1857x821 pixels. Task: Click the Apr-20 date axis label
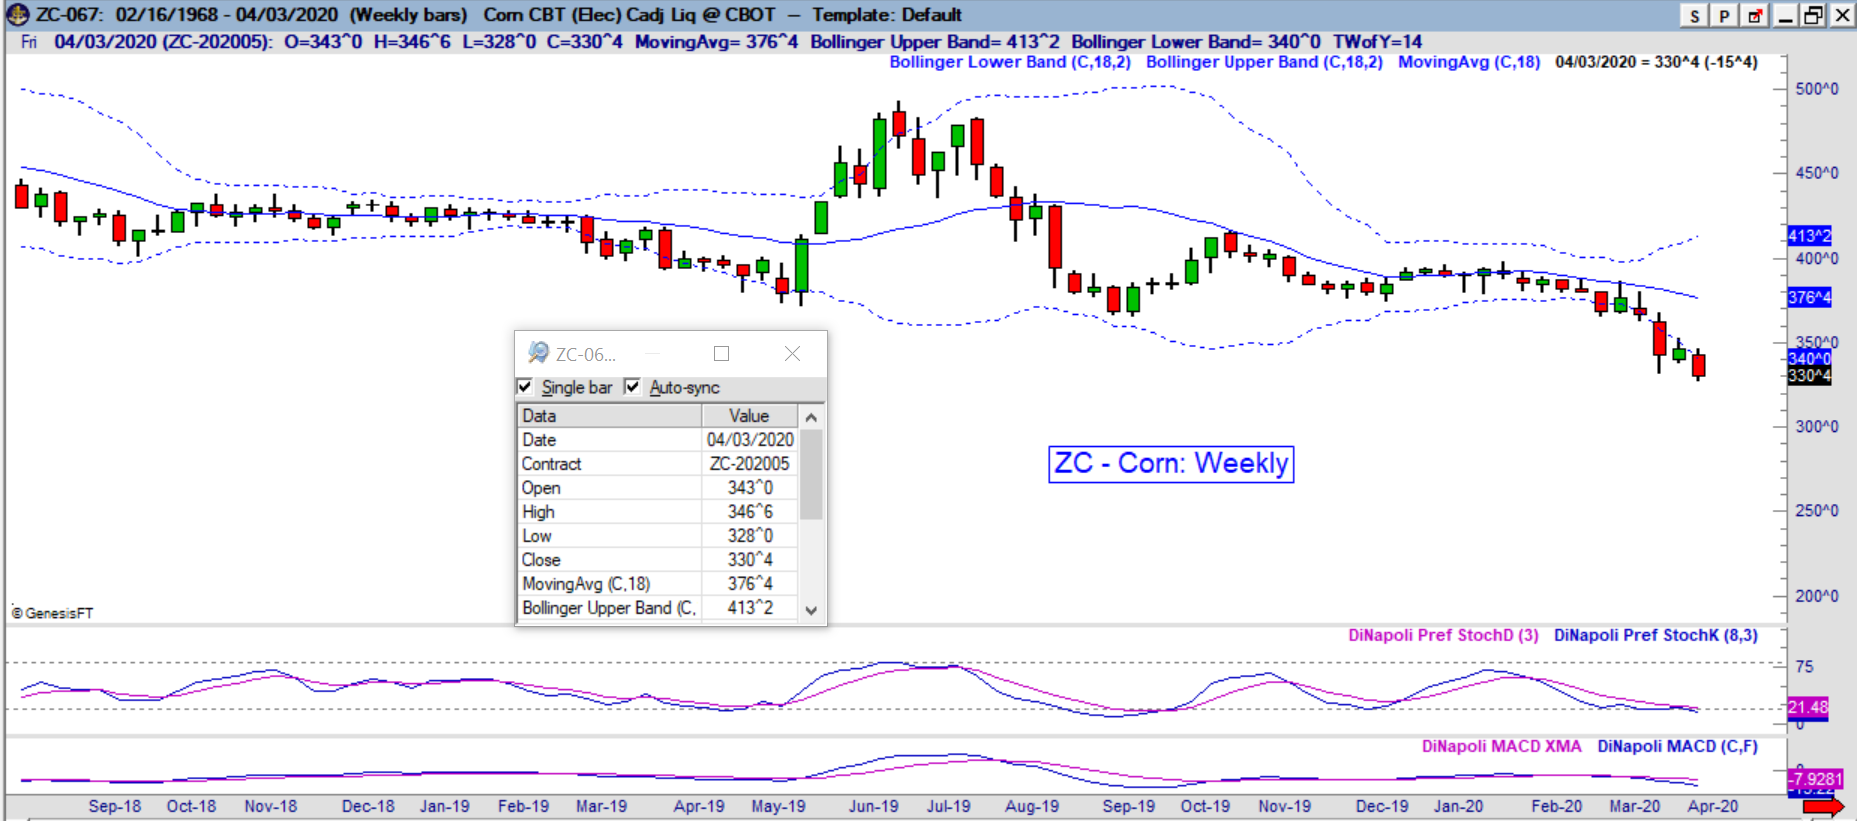[x=1713, y=806]
